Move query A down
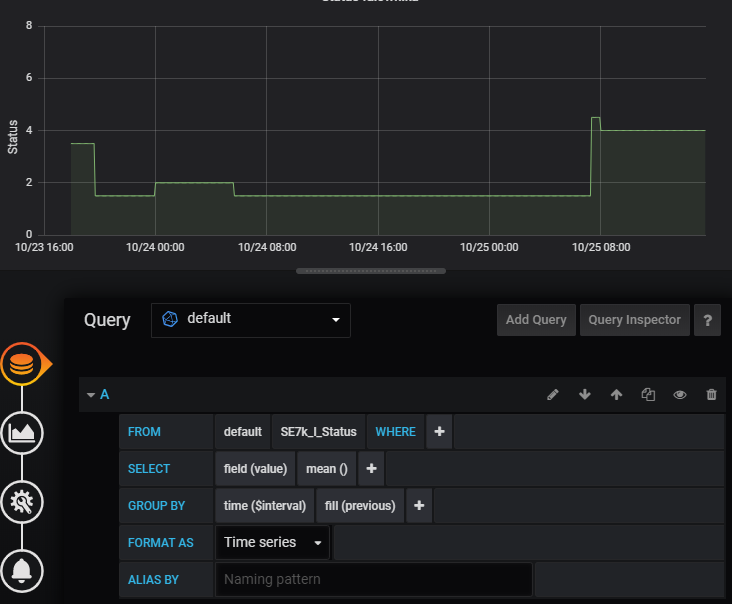 [584, 395]
